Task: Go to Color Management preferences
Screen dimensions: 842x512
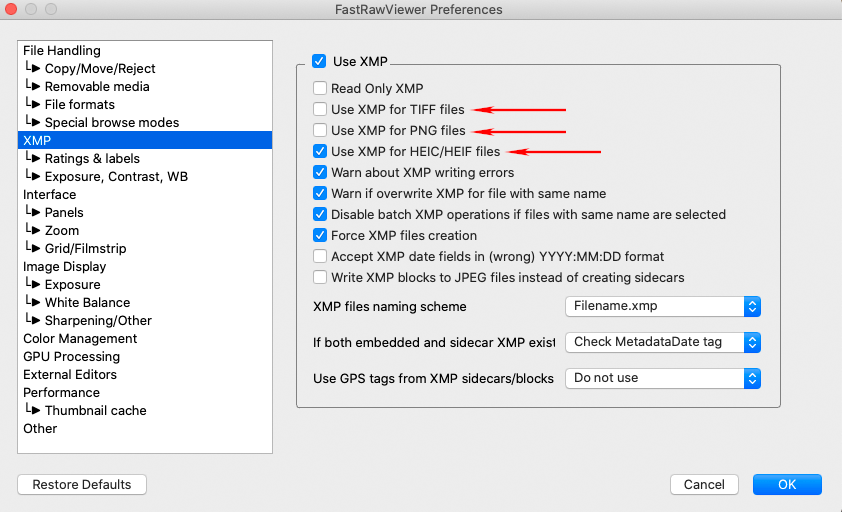Action: 80,339
